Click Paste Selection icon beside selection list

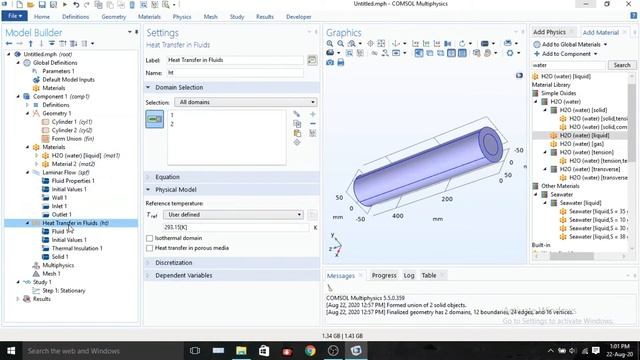pos(297,133)
